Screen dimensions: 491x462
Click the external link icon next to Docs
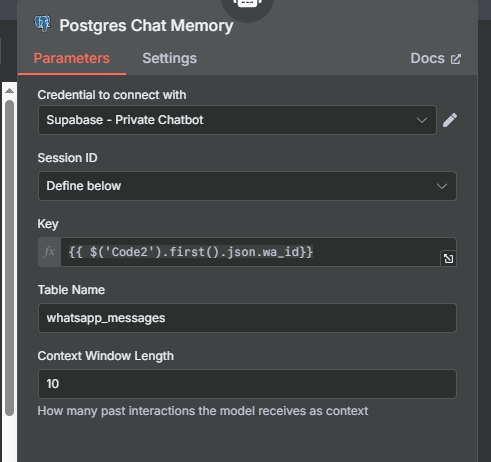tap(456, 59)
